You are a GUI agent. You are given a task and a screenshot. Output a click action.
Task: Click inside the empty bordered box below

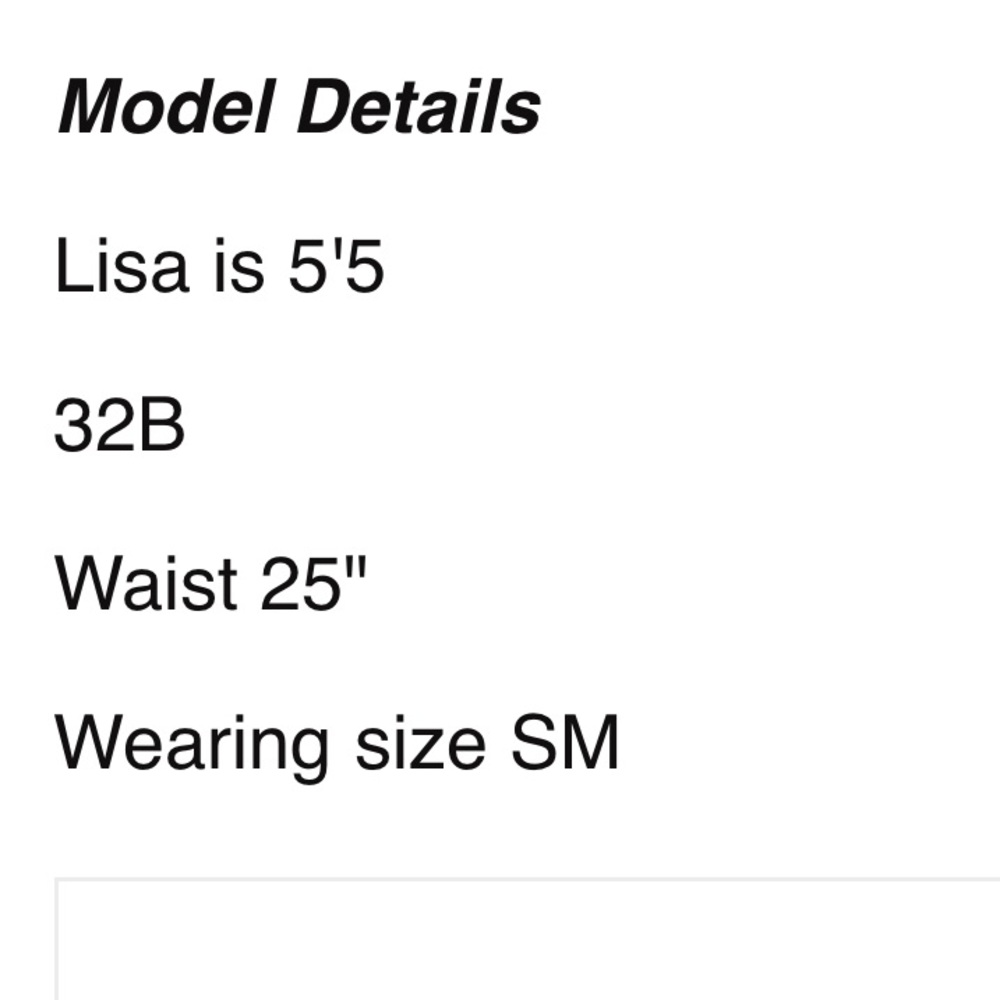coord(528,941)
